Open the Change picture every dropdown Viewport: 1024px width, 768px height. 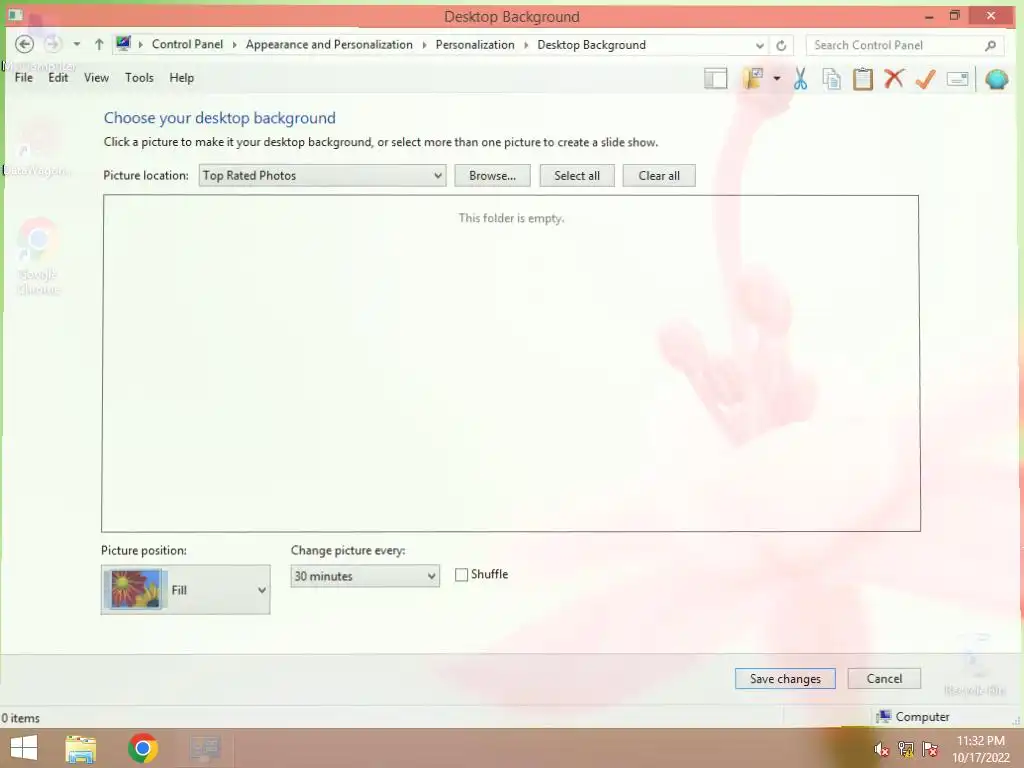point(365,576)
